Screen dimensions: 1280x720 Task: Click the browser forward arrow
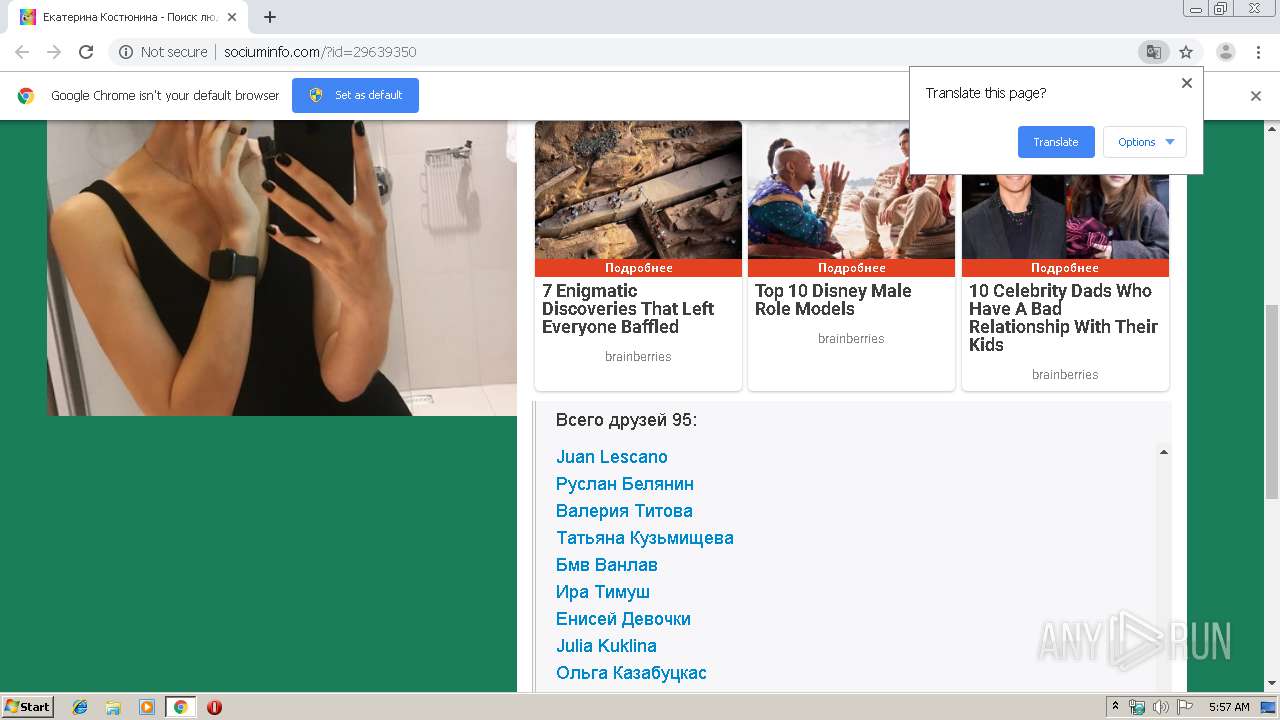click(54, 52)
